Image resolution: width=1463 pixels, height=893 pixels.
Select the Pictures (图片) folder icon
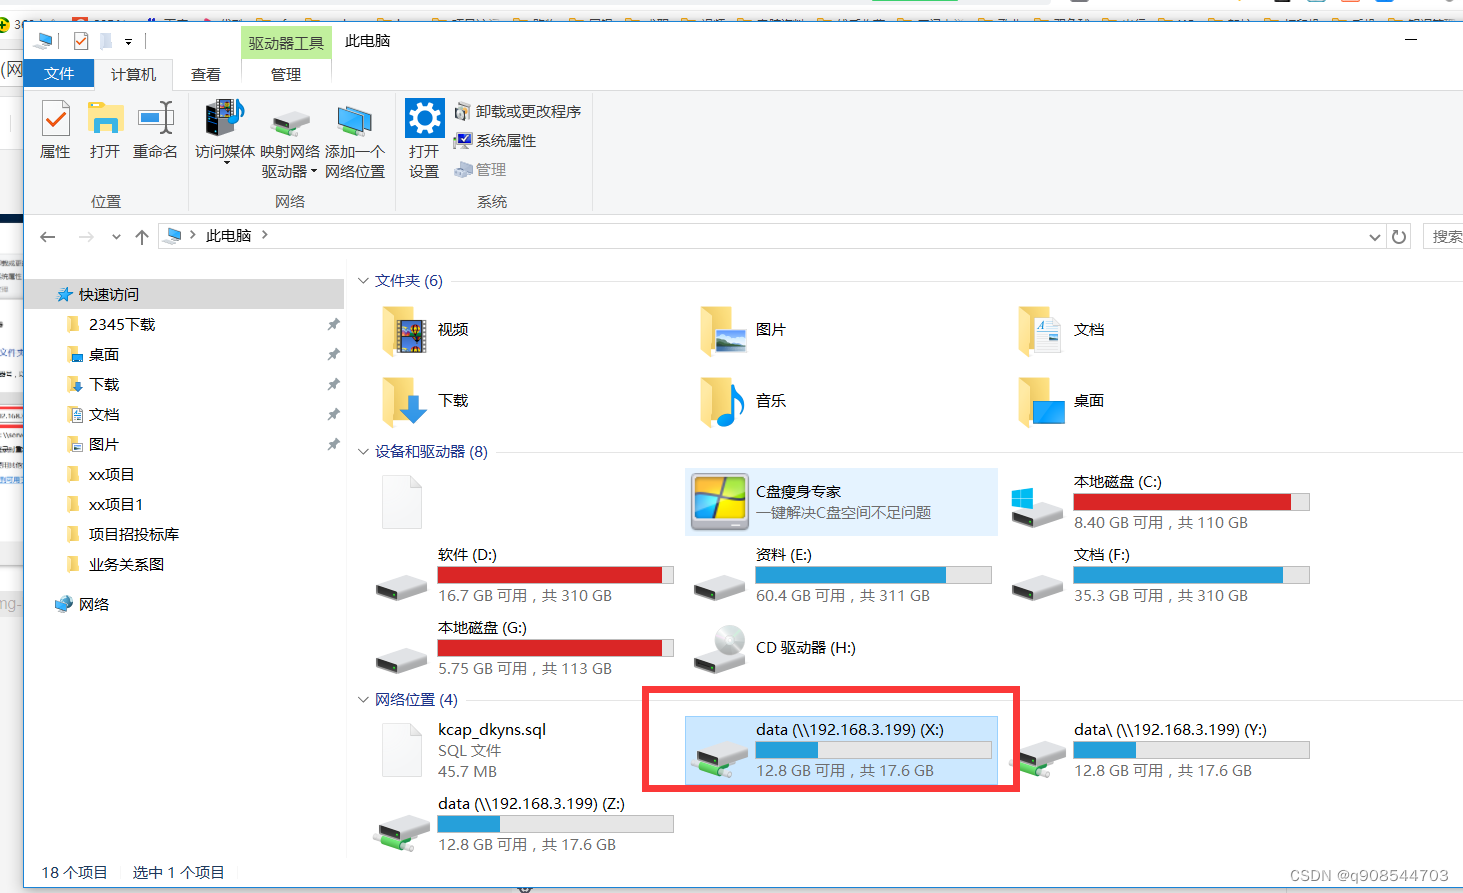click(x=723, y=331)
